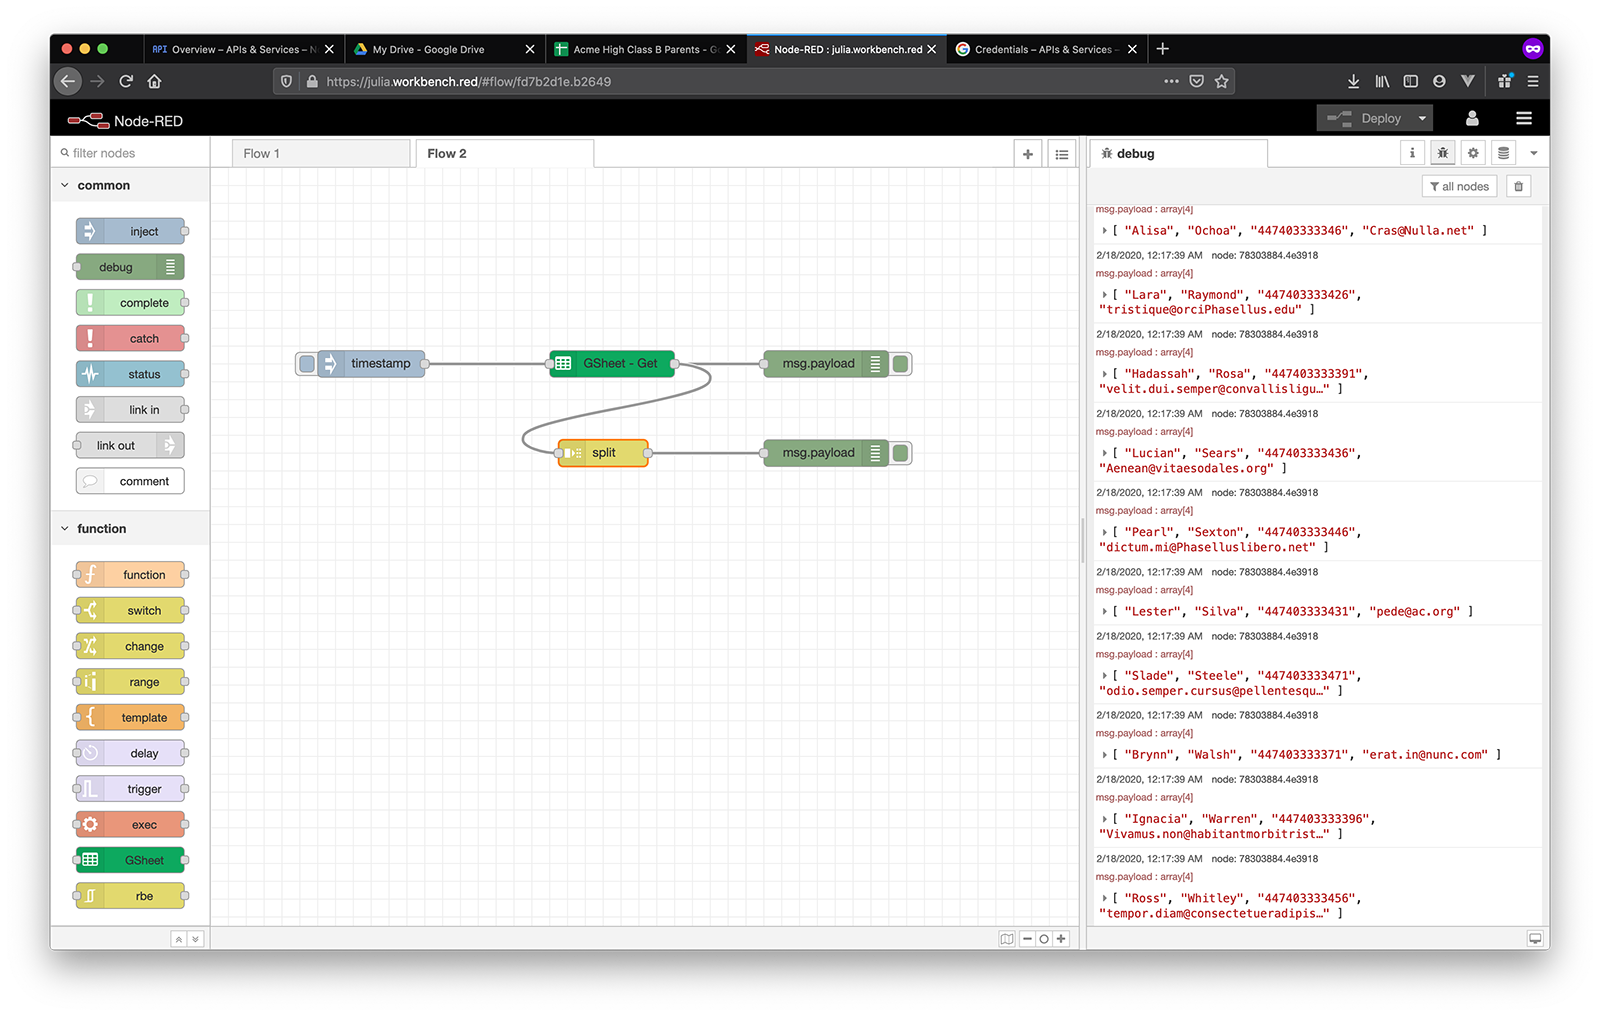Expand the Lara Raymond array message

[x=1105, y=295]
